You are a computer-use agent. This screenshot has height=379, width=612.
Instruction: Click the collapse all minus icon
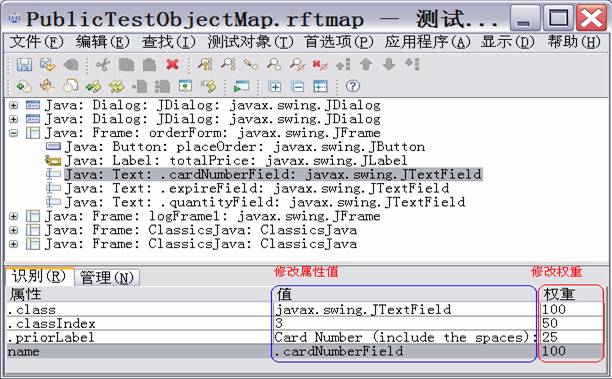[x=298, y=86]
